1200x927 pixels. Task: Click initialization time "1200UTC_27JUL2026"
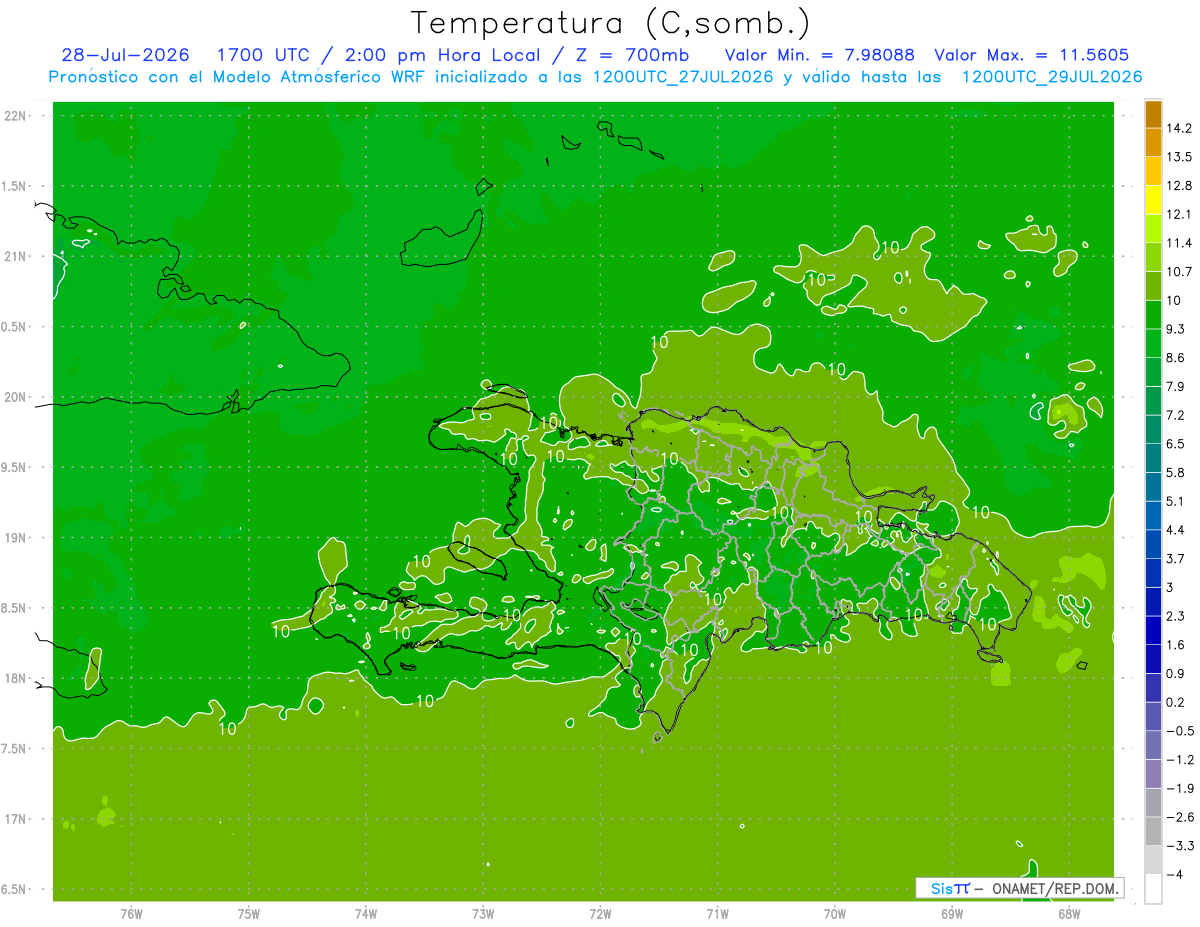point(684,76)
